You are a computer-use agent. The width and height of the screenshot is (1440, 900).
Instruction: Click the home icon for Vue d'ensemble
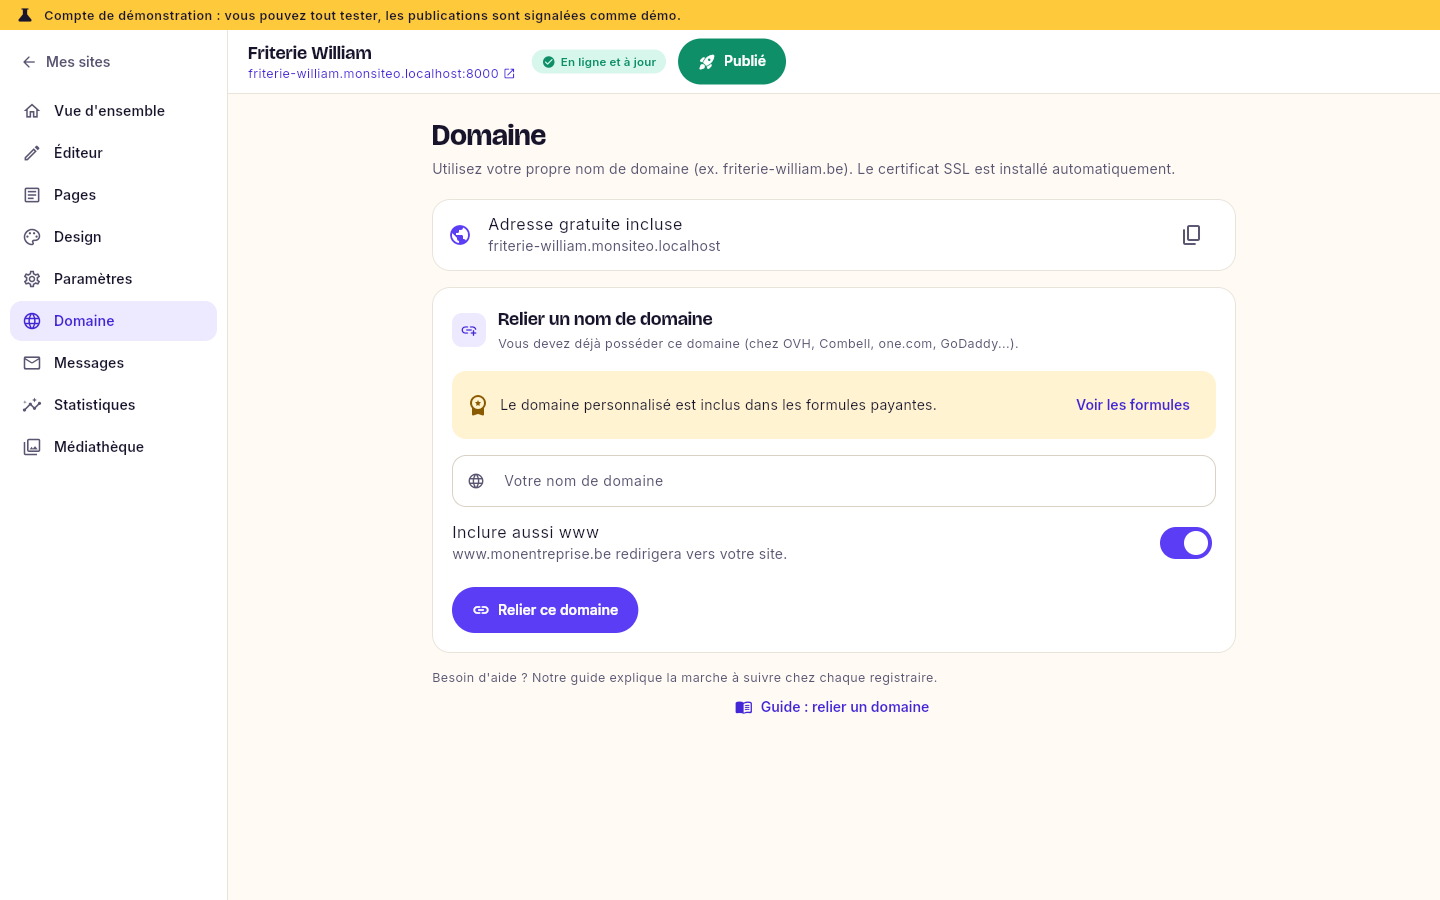click(32, 111)
